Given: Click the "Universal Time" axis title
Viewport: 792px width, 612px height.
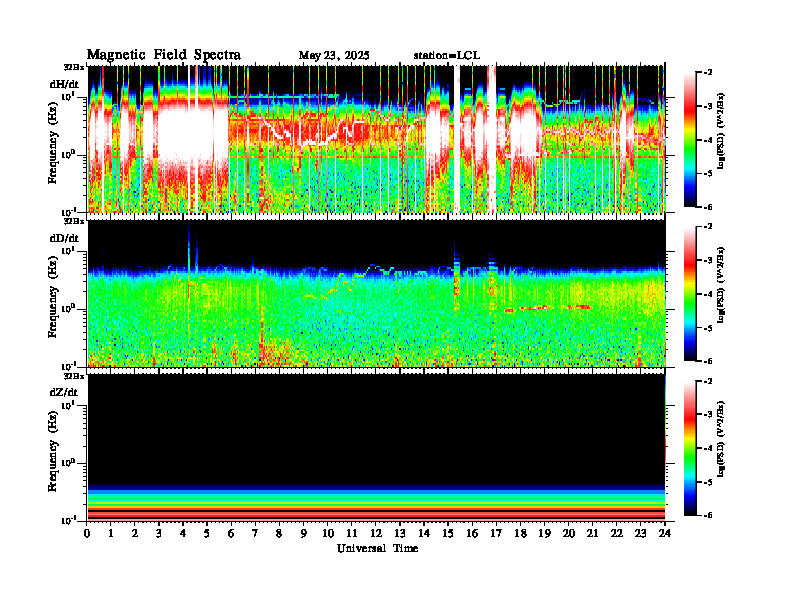Looking at the screenshot, I should 378,548.
